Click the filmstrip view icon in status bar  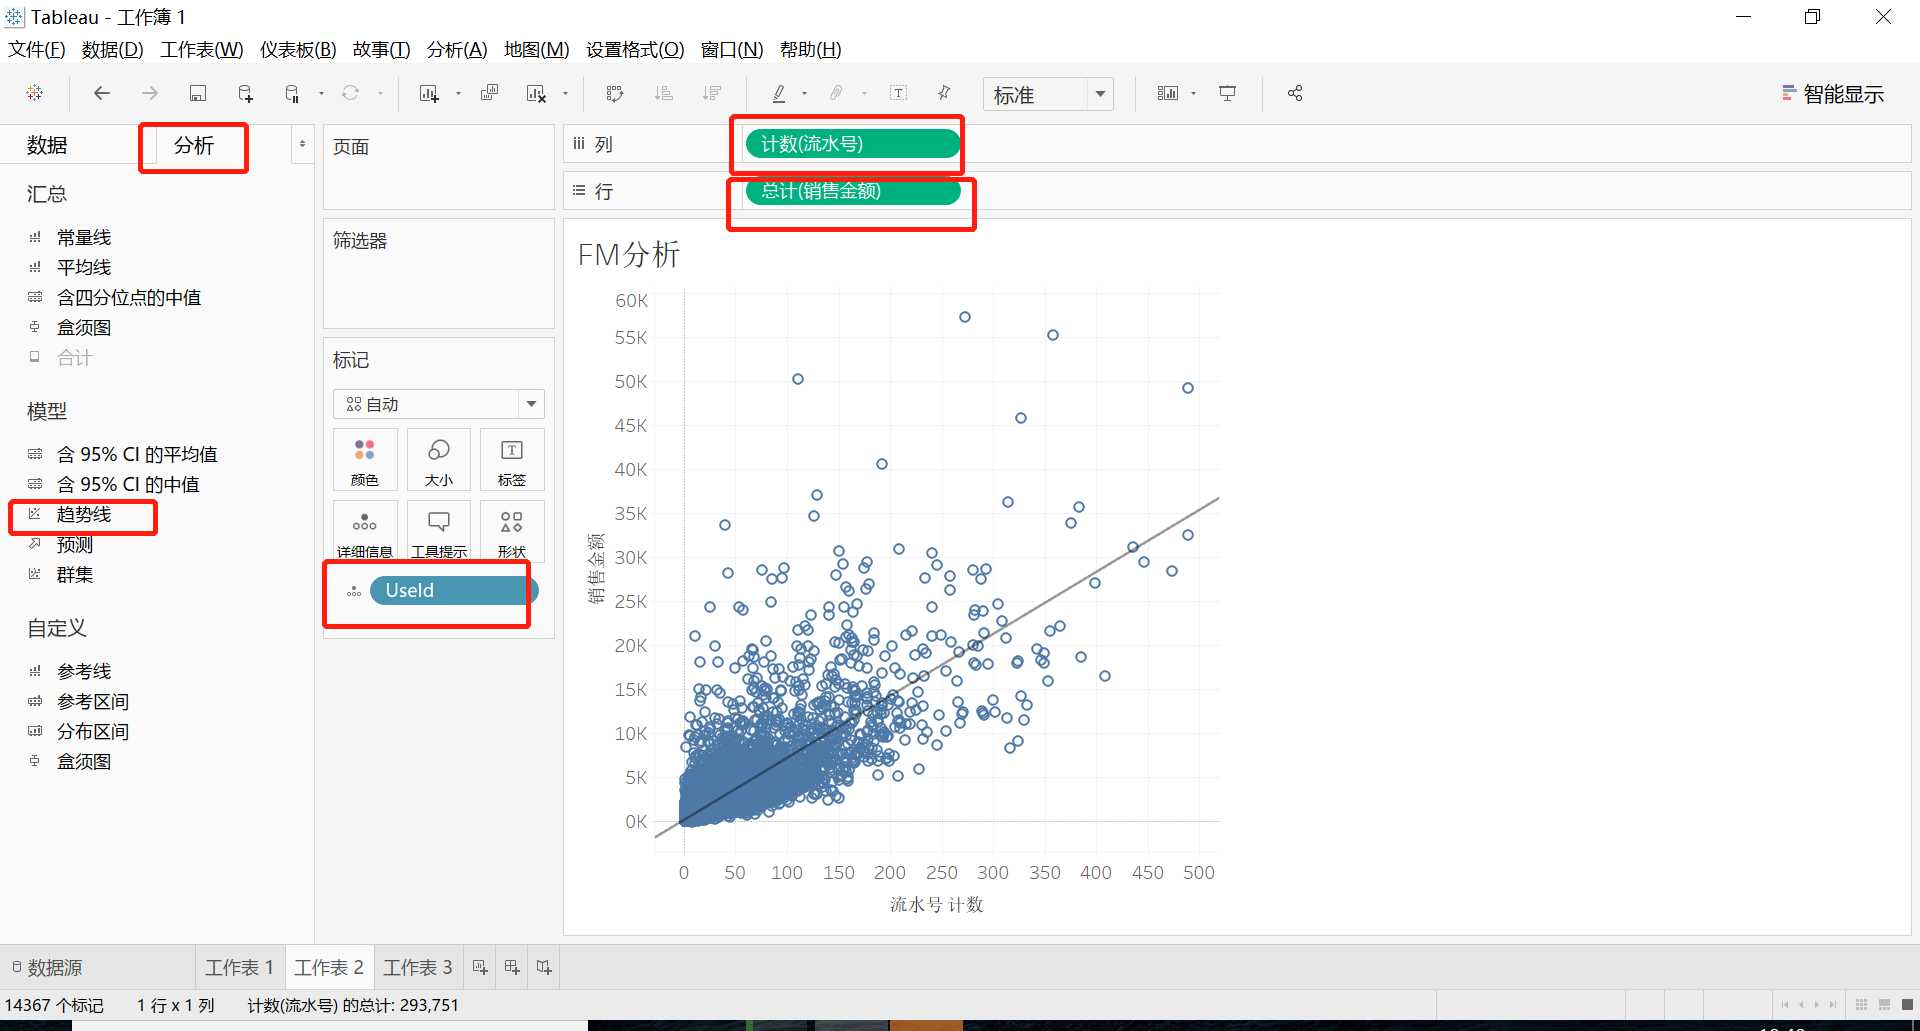click(x=1884, y=1004)
